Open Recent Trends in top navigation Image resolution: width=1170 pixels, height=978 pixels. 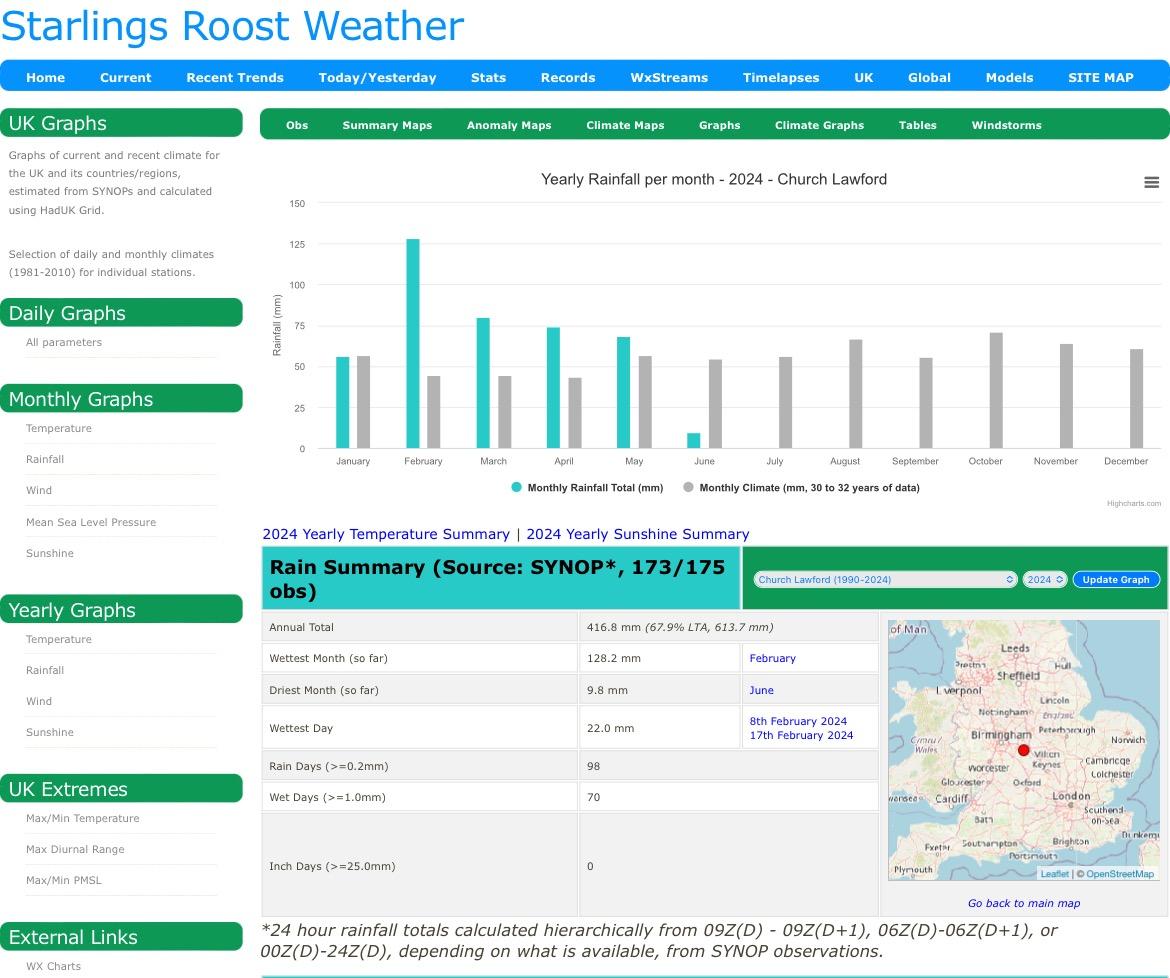click(x=235, y=78)
